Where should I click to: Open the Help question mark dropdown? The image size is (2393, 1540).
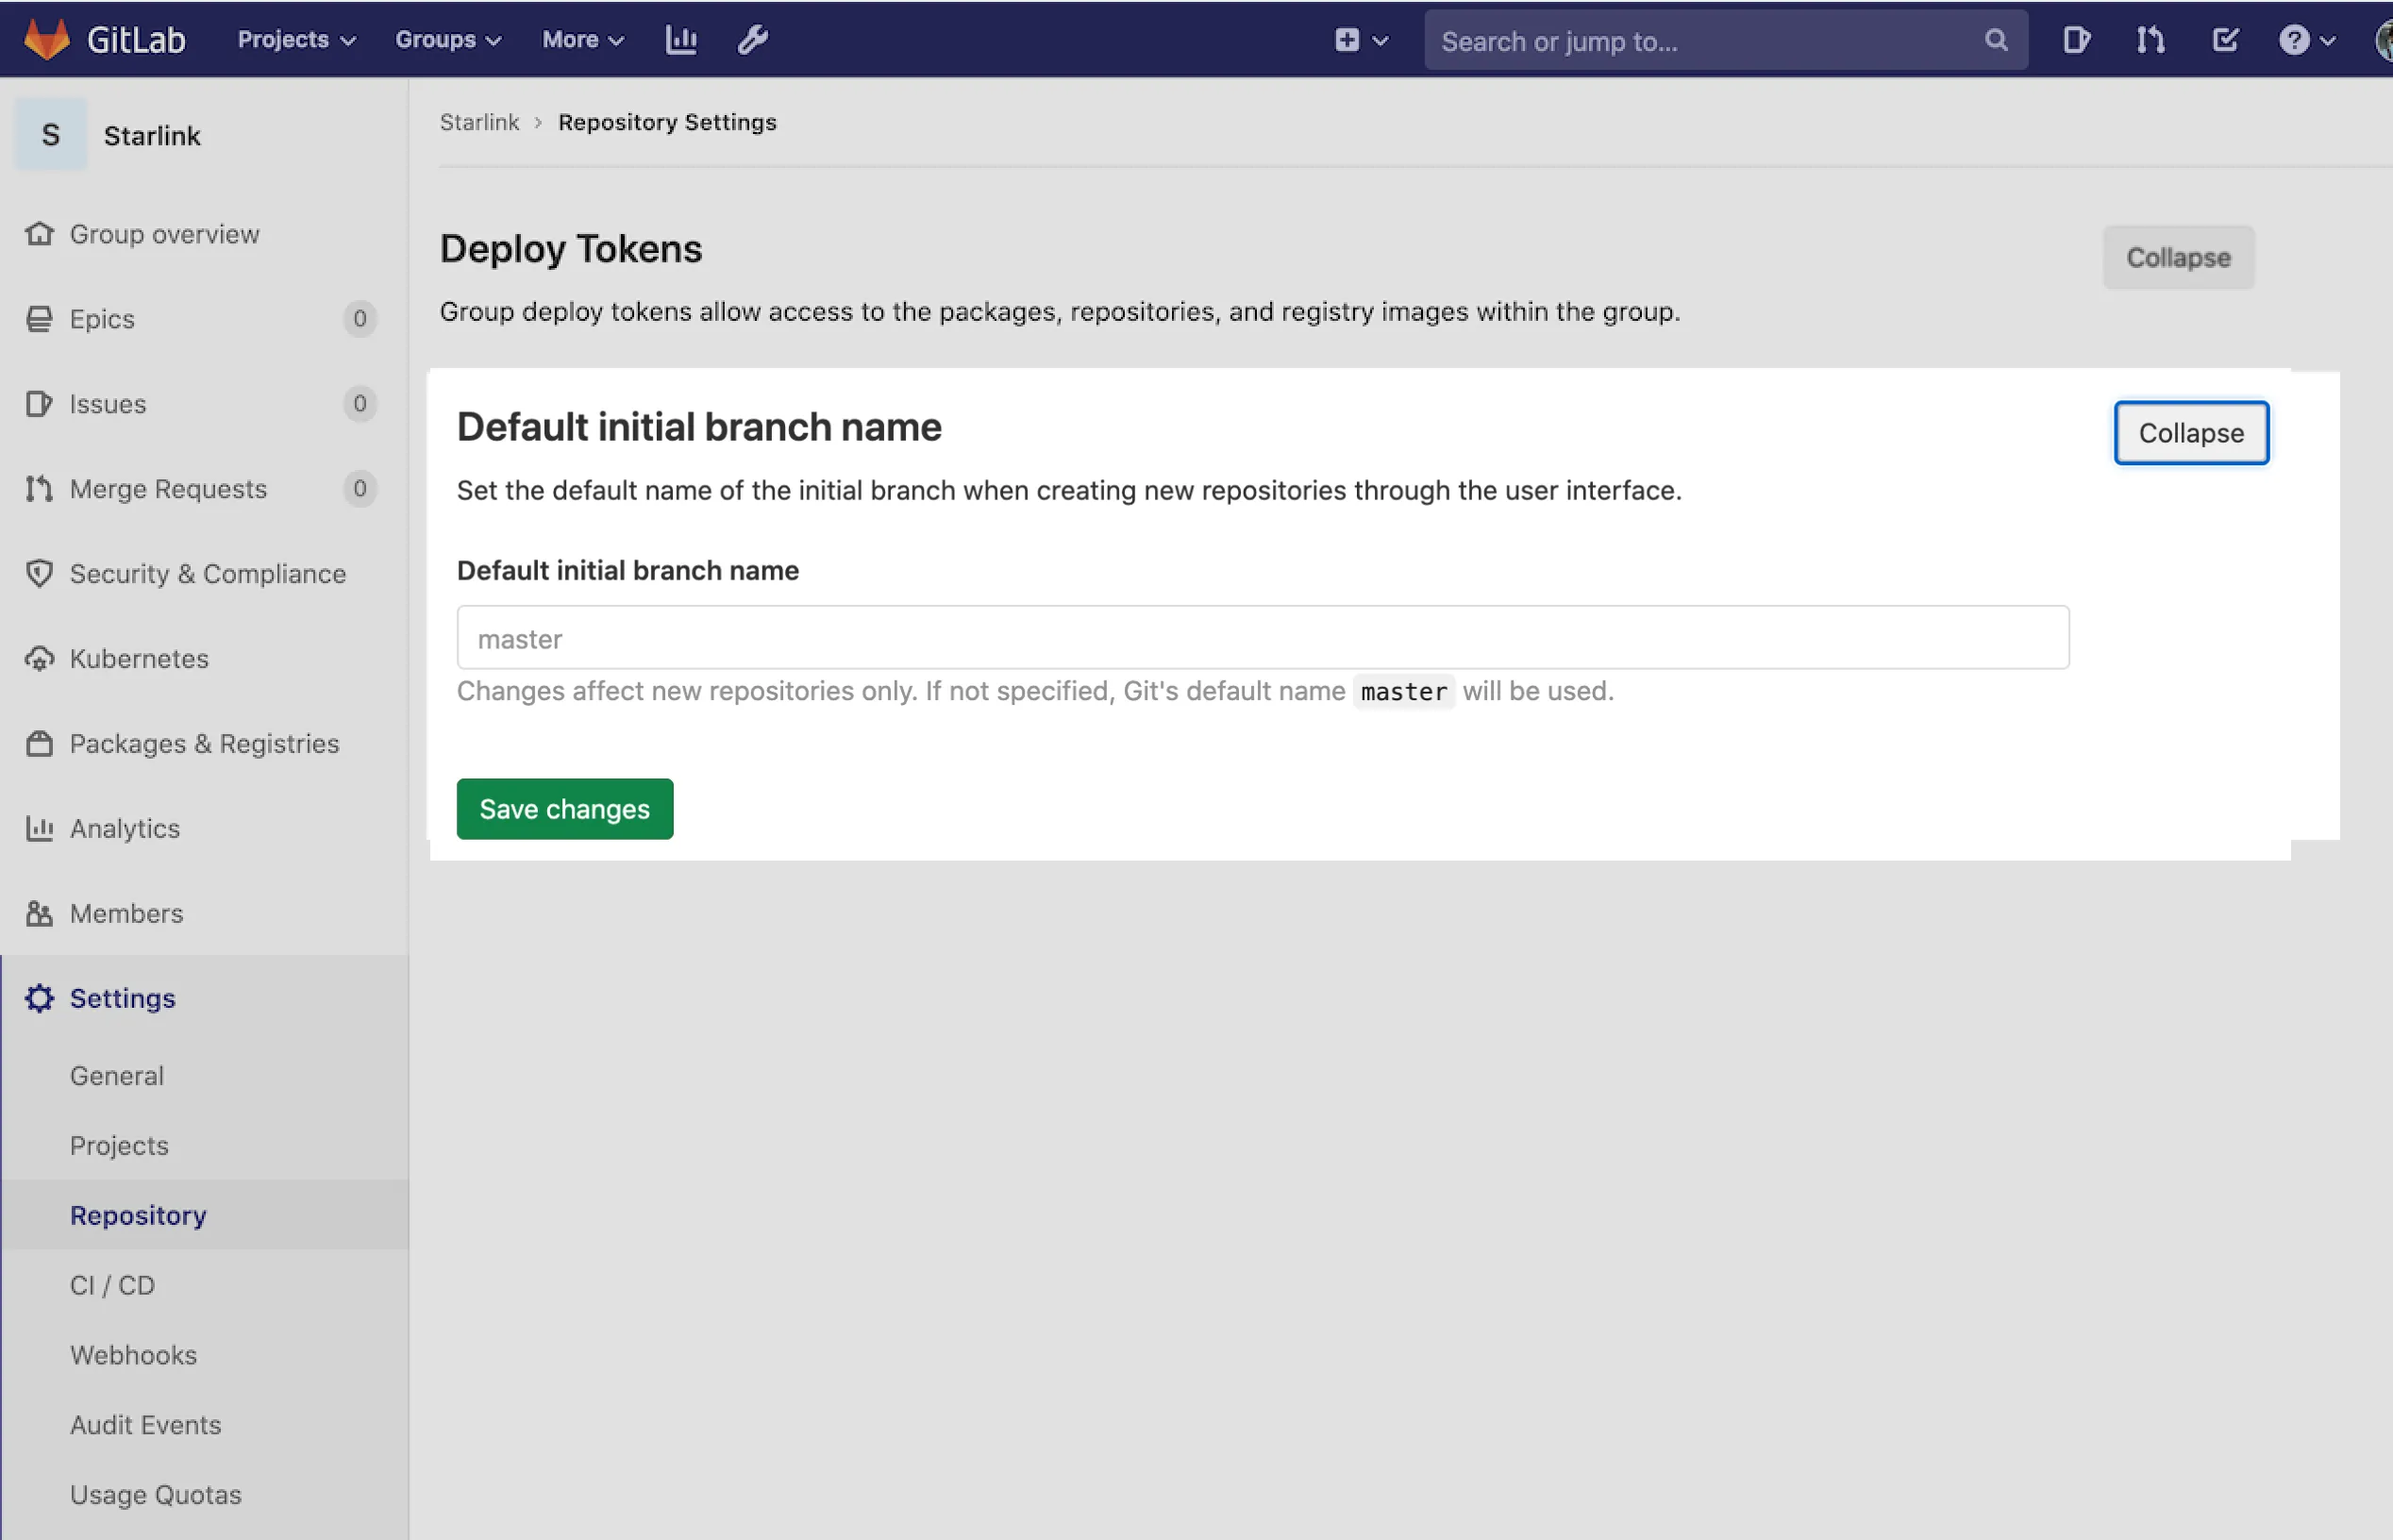2303,40
